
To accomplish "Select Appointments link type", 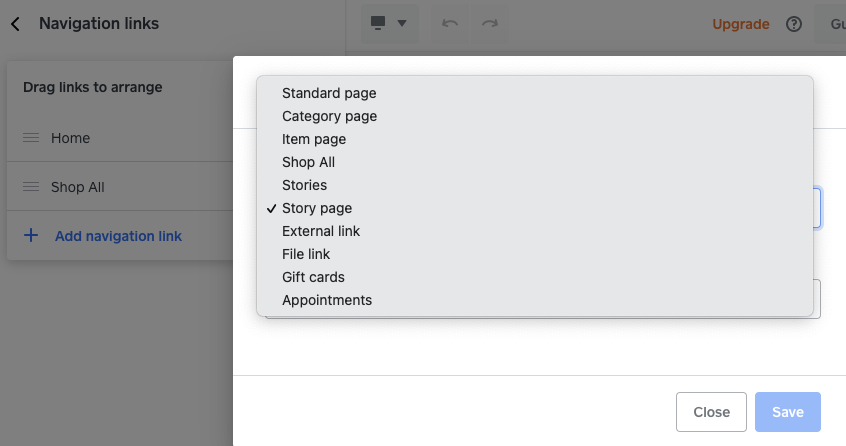I will pyautogui.click(x=327, y=300).
